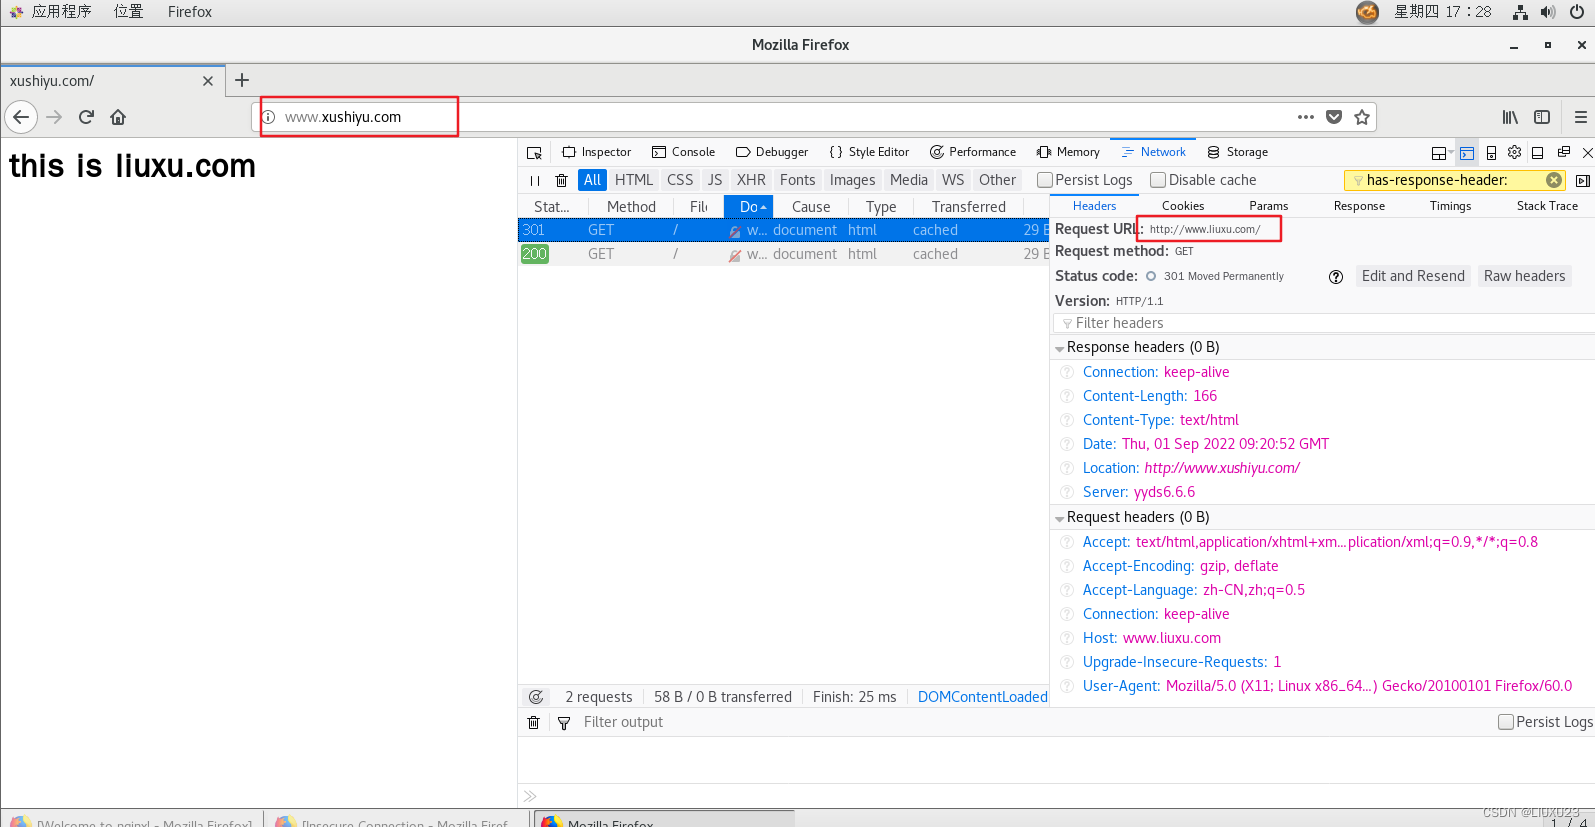
Task: Click the console Filter output field
Action: 1035,722
